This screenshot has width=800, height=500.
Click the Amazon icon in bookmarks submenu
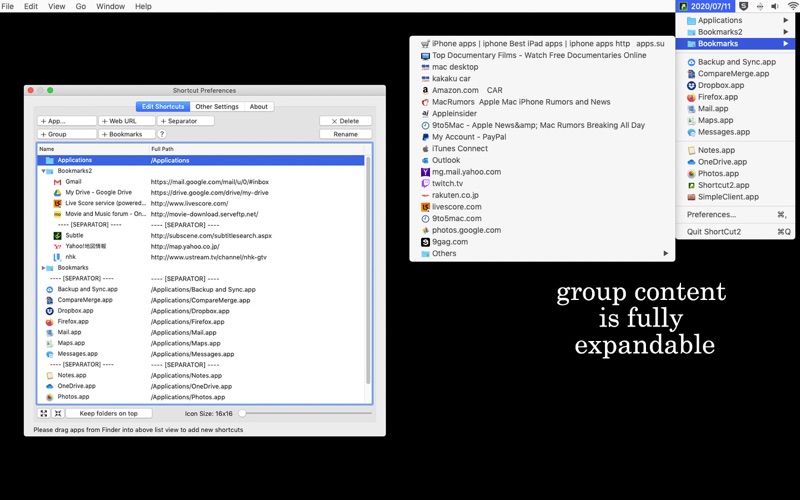pos(425,90)
